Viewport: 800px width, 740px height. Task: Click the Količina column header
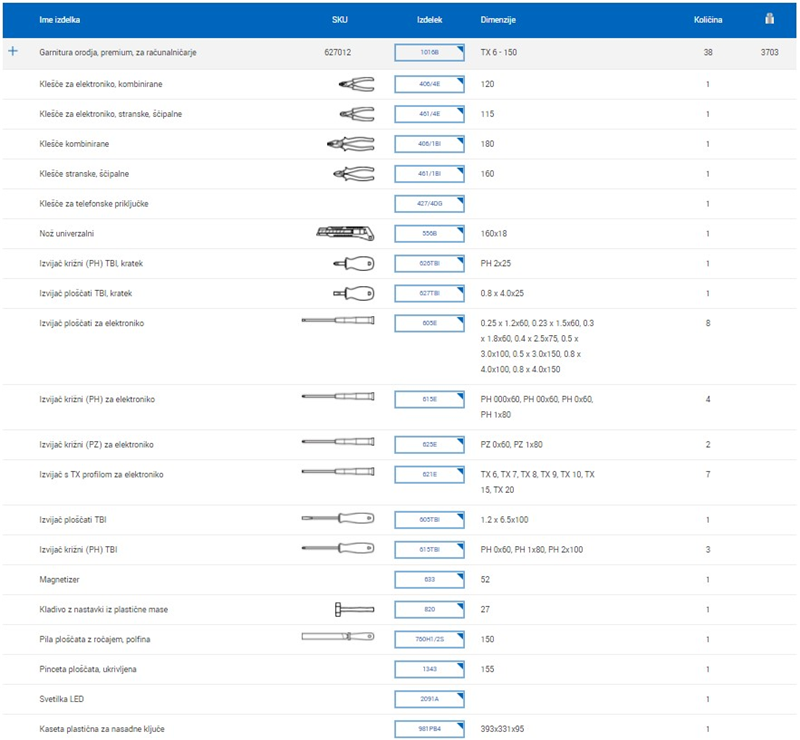click(x=708, y=20)
